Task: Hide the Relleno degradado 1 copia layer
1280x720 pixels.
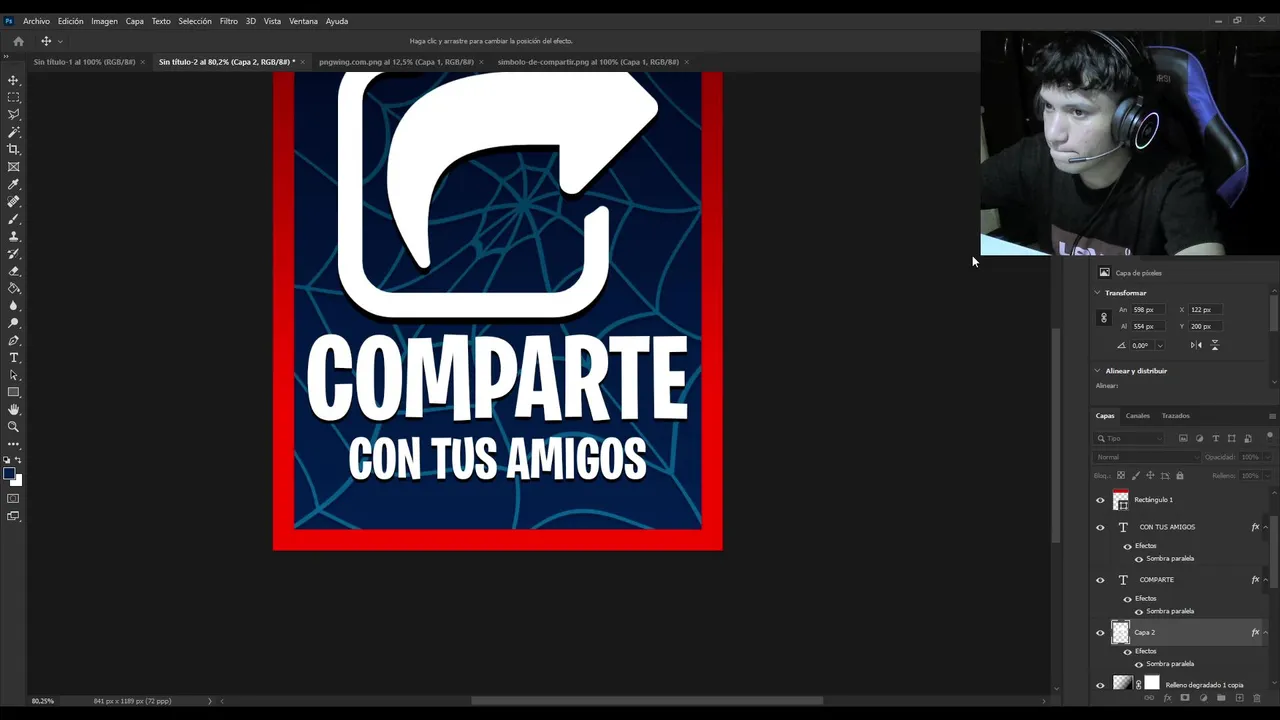Action: (1100, 685)
